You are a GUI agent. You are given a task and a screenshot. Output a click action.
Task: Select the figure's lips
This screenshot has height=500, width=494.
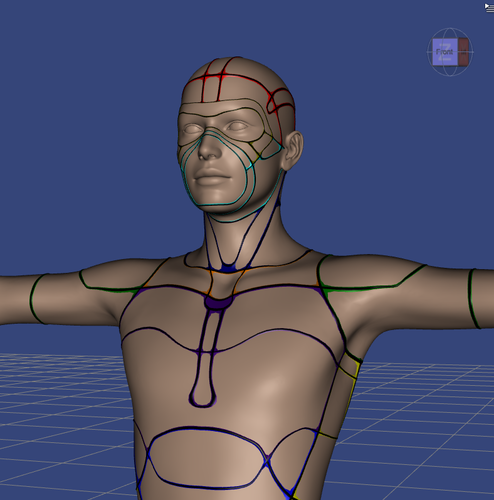(x=212, y=177)
